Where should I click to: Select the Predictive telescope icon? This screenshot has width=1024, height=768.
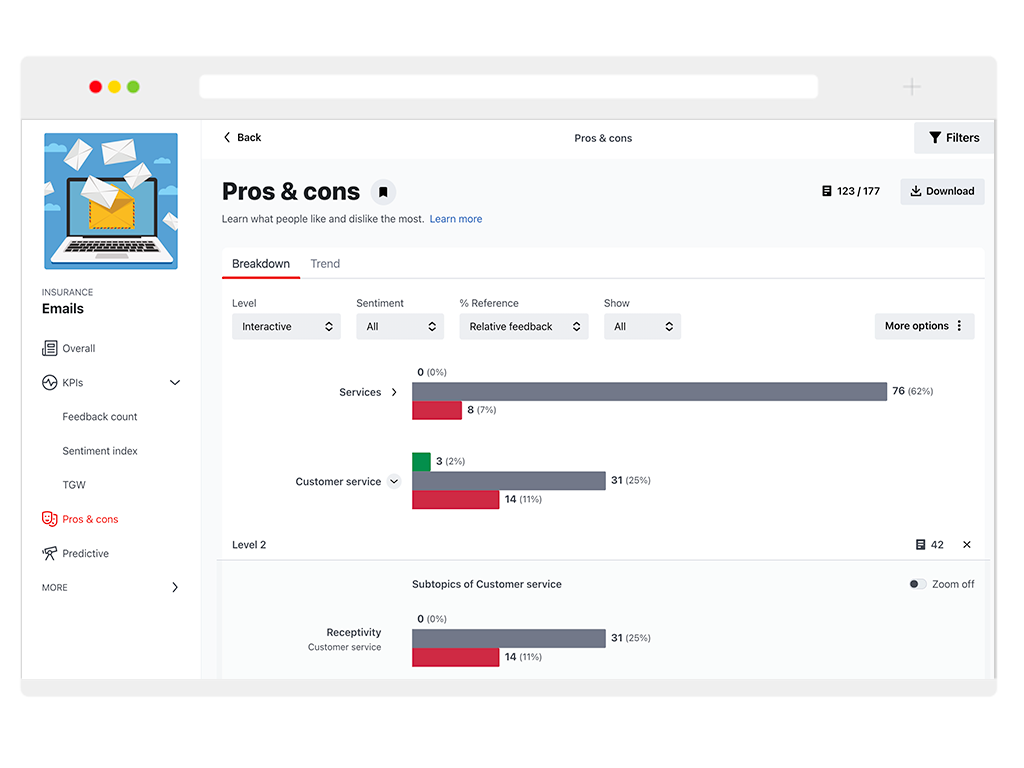(50, 553)
